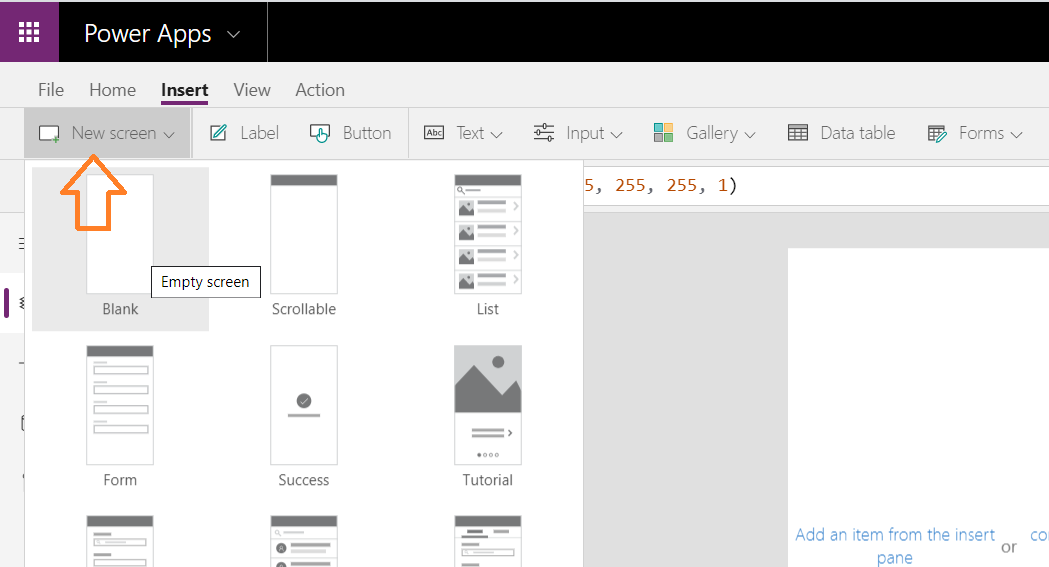Image resolution: width=1049 pixels, height=567 pixels.
Task: Click the Text Abc icon
Action: point(434,132)
